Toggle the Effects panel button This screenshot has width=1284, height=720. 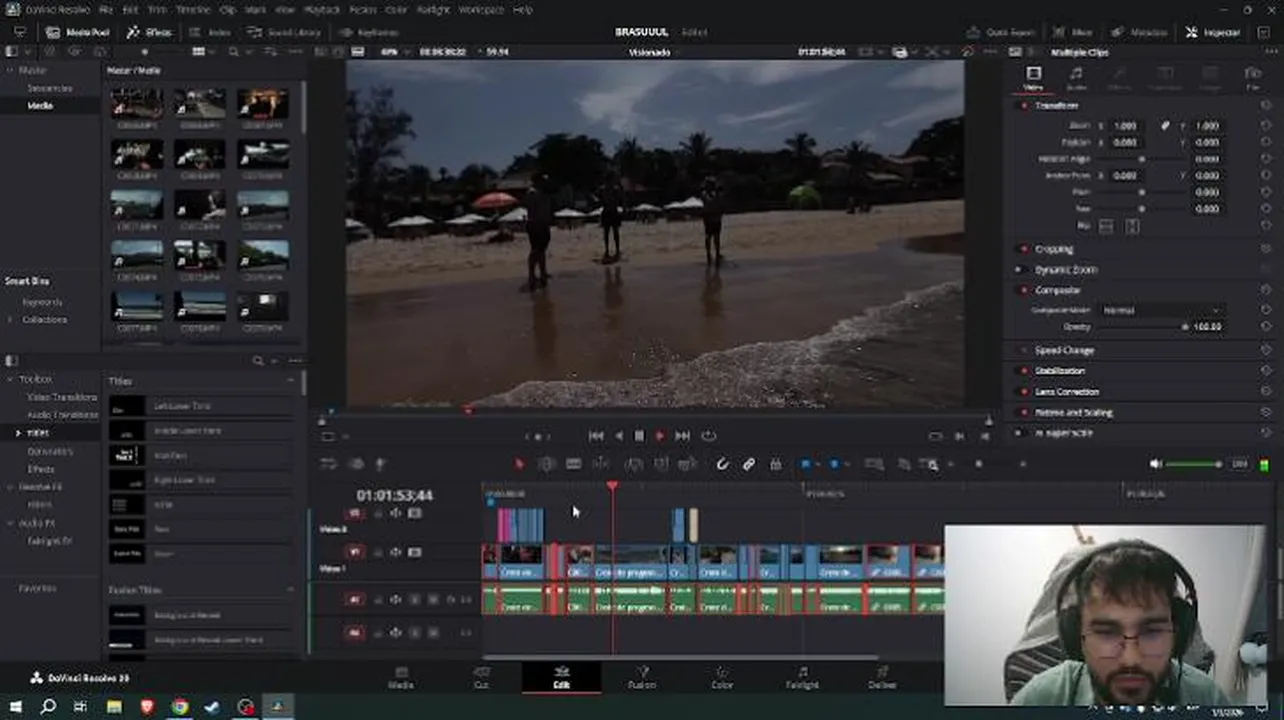(x=149, y=32)
